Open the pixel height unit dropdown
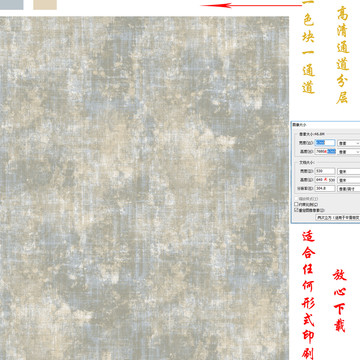Image resolution: width=360 pixels, height=360 pixels. tap(349, 152)
